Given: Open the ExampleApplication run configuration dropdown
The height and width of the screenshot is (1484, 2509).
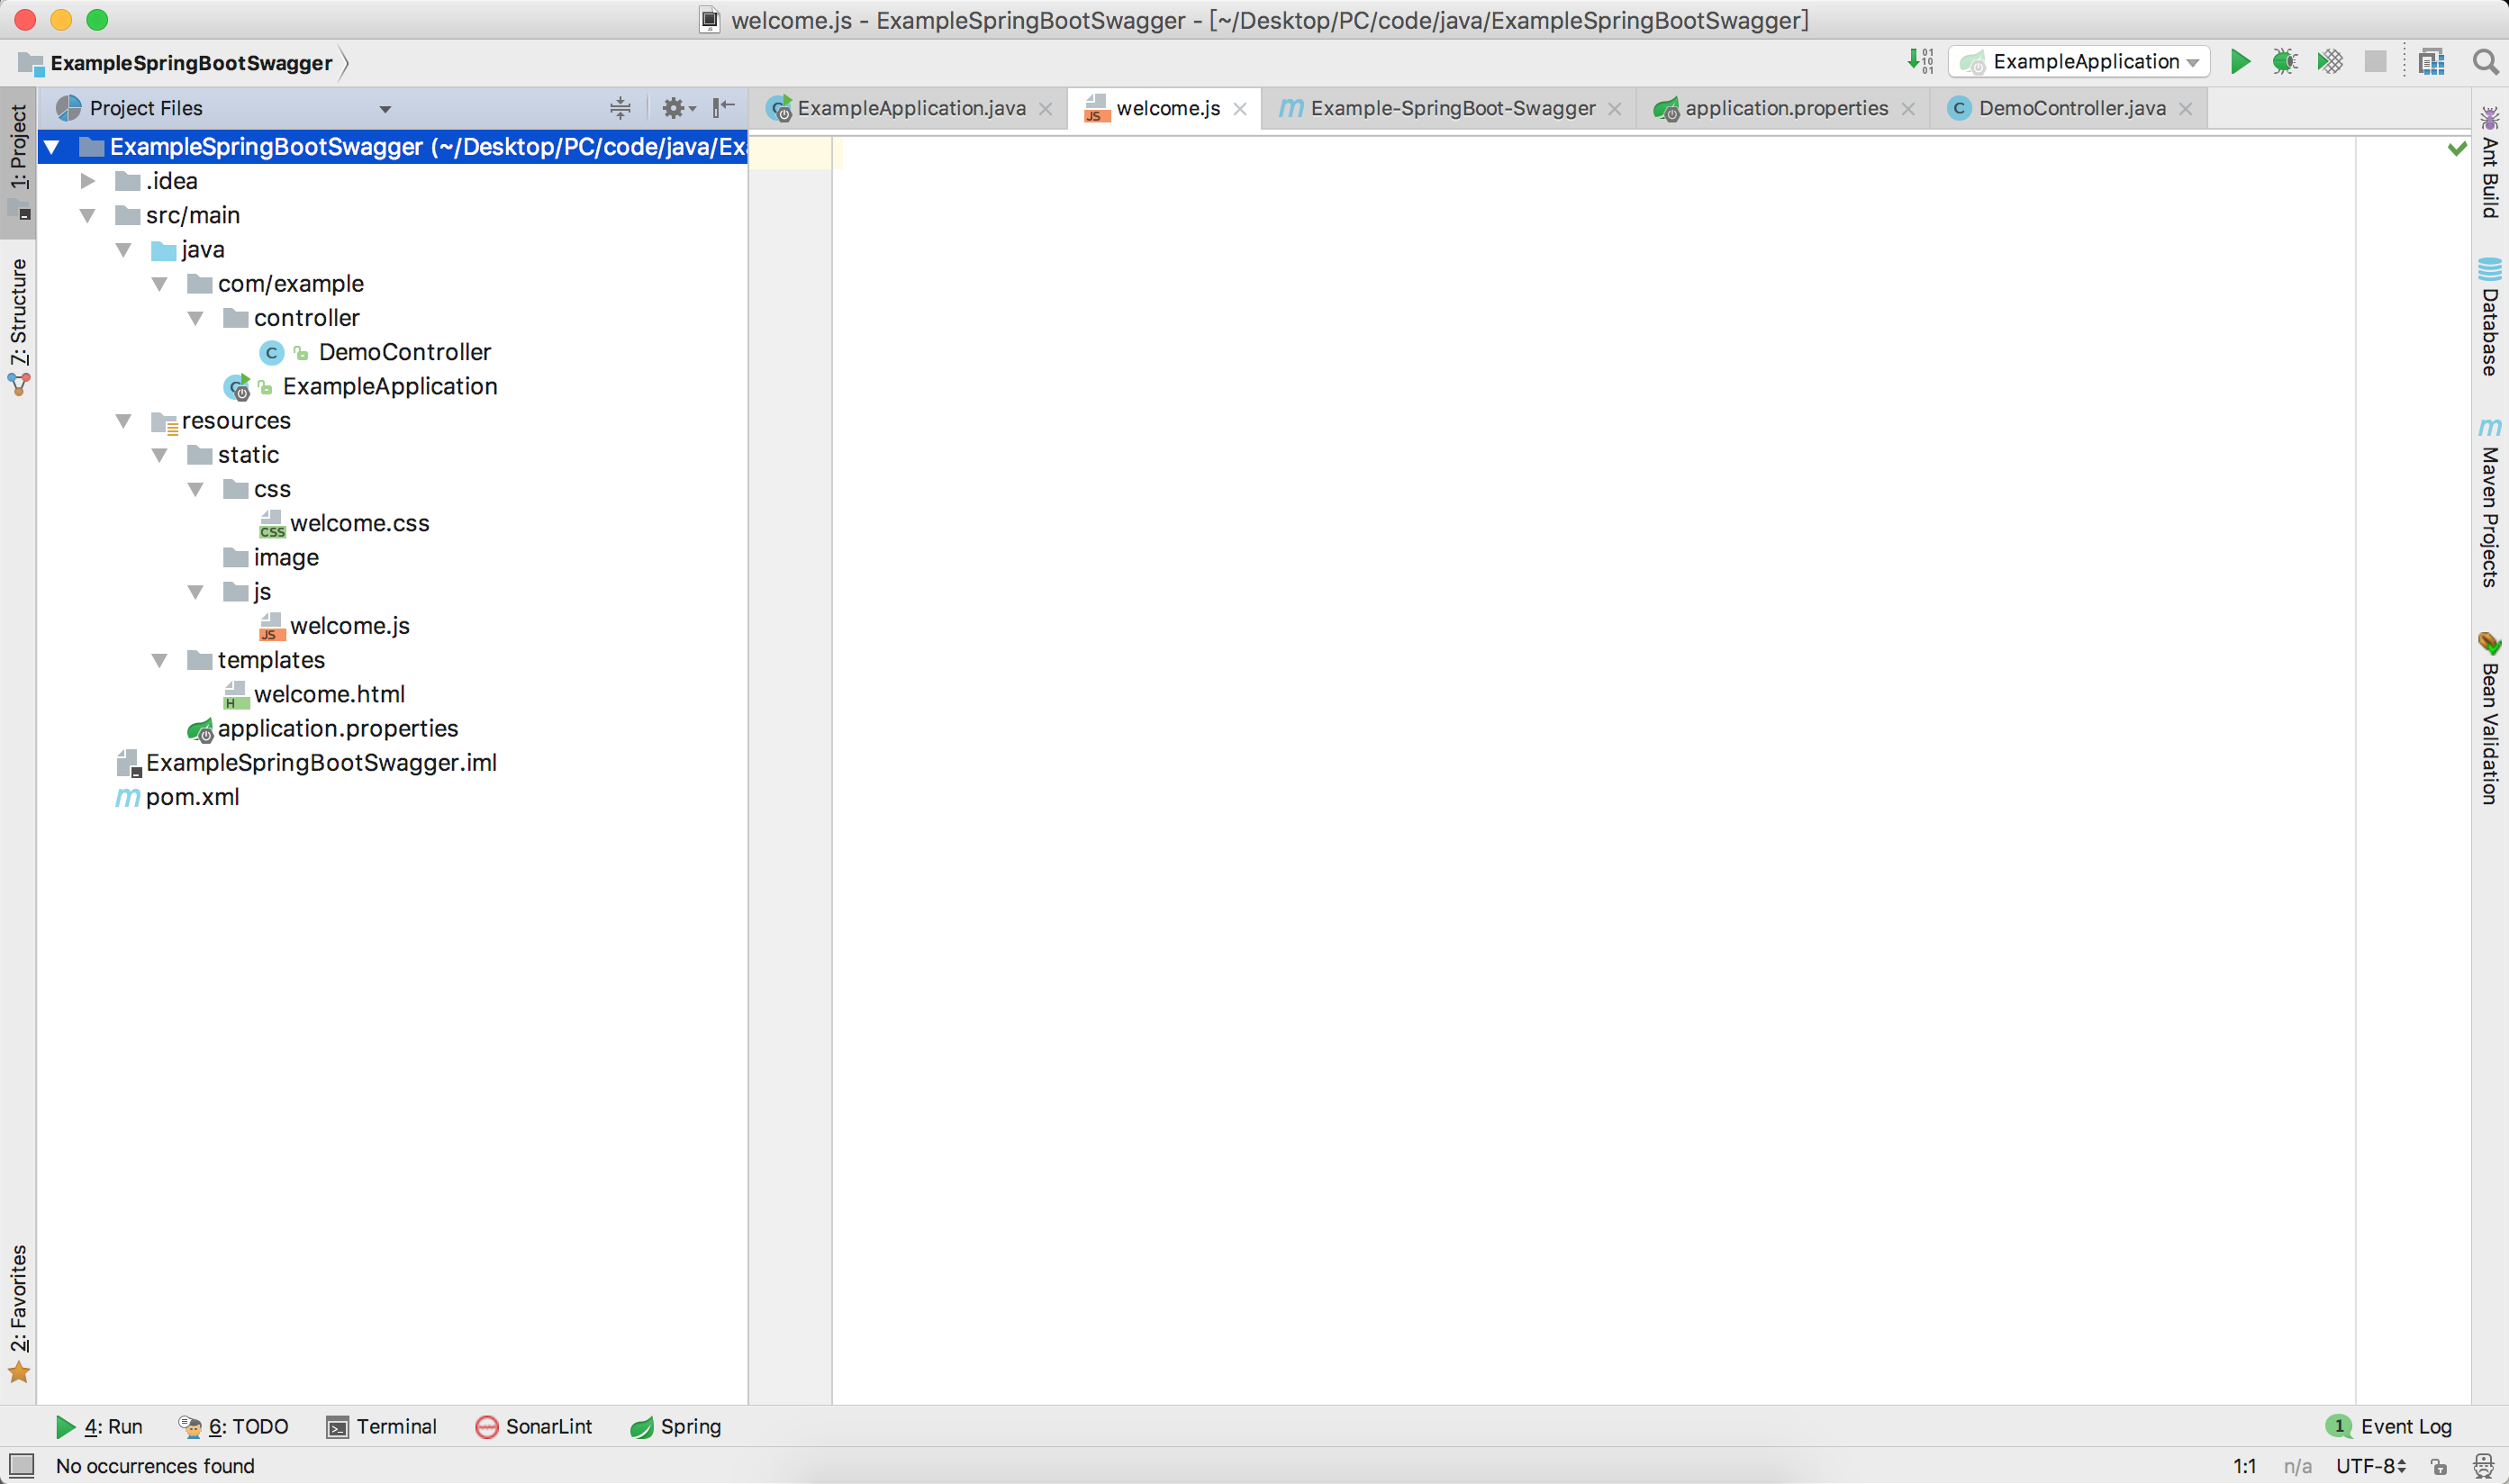Looking at the screenshot, I should pyautogui.click(x=2079, y=62).
